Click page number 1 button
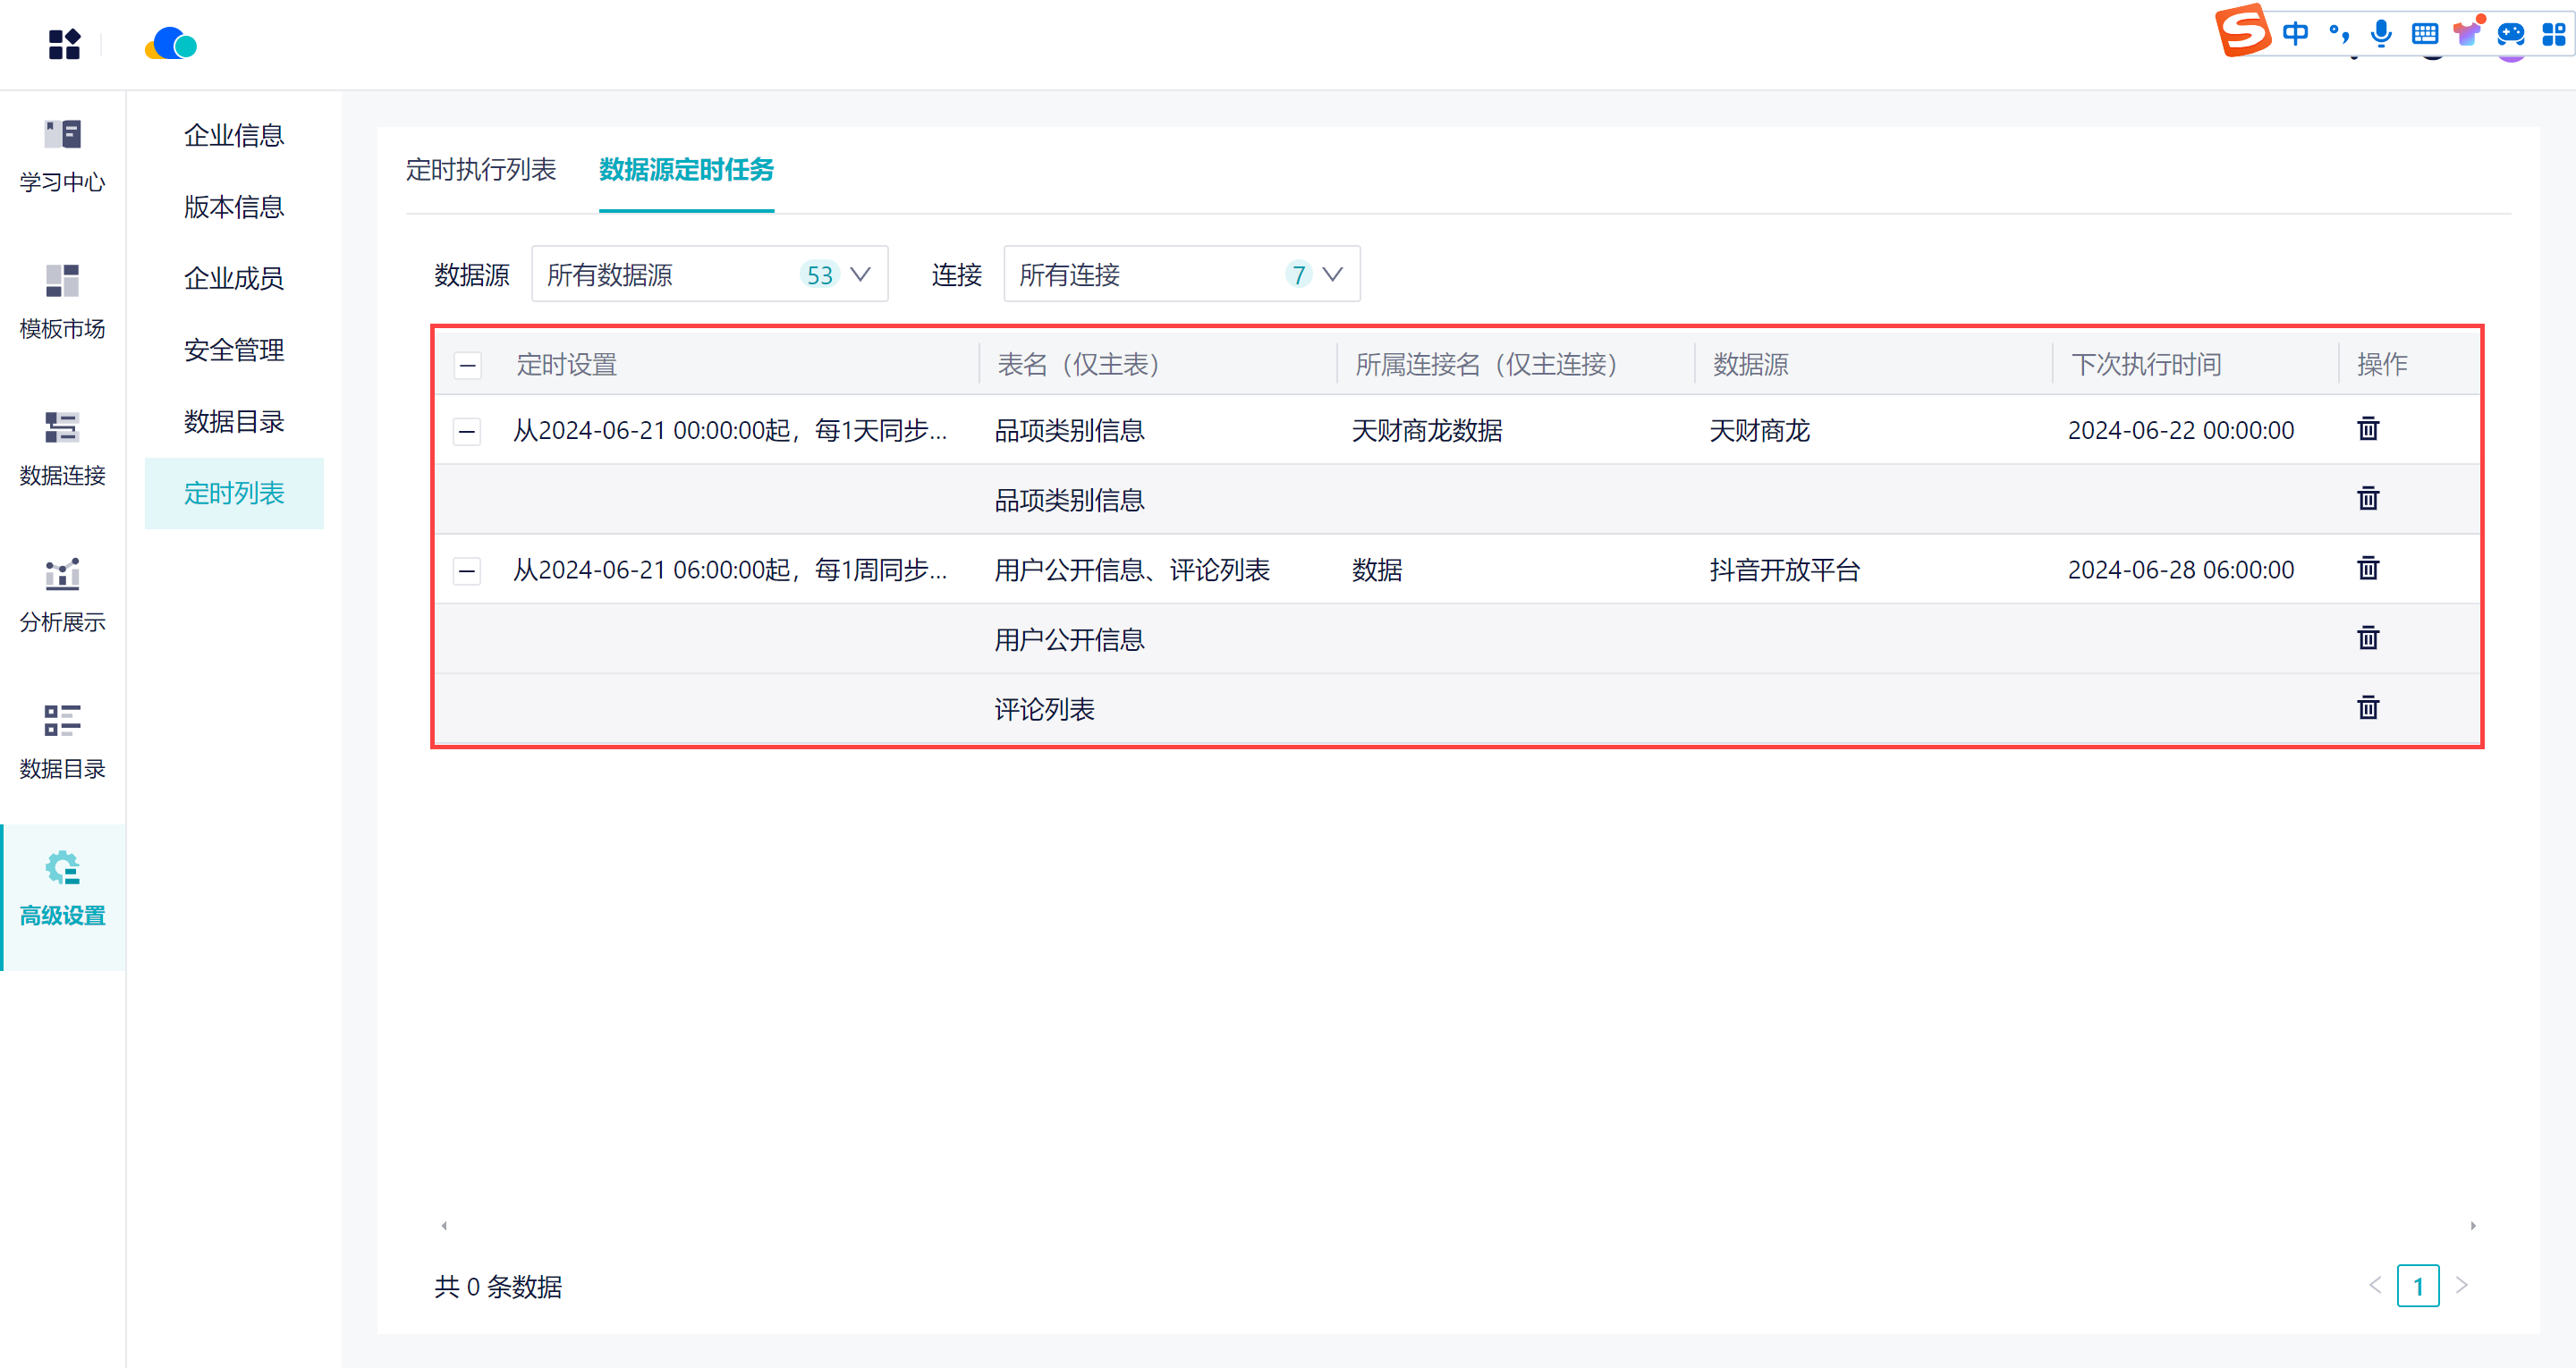Image resolution: width=2576 pixels, height=1368 pixels. click(2417, 1286)
